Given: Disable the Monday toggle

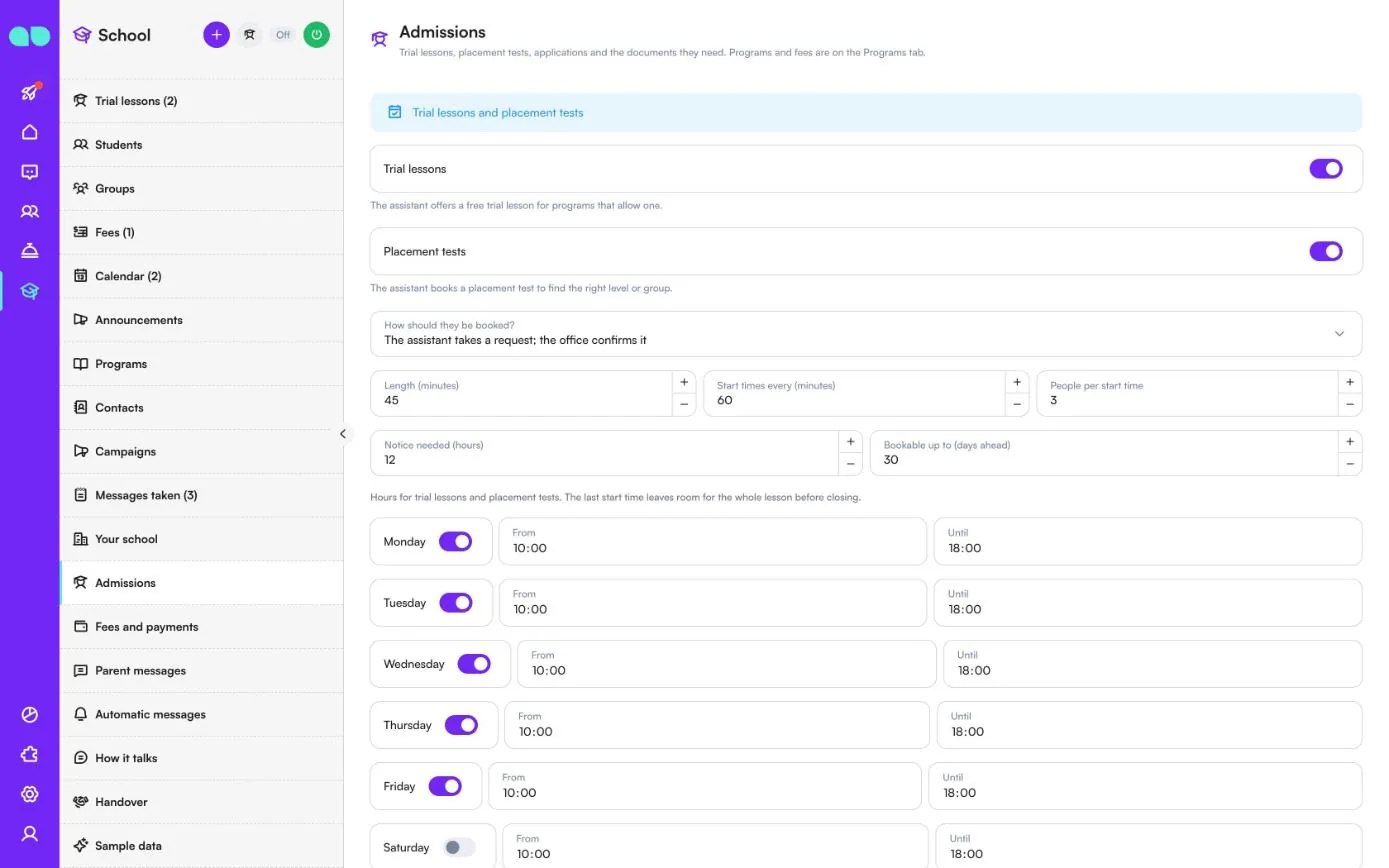Looking at the screenshot, I should tap(455, 542).
